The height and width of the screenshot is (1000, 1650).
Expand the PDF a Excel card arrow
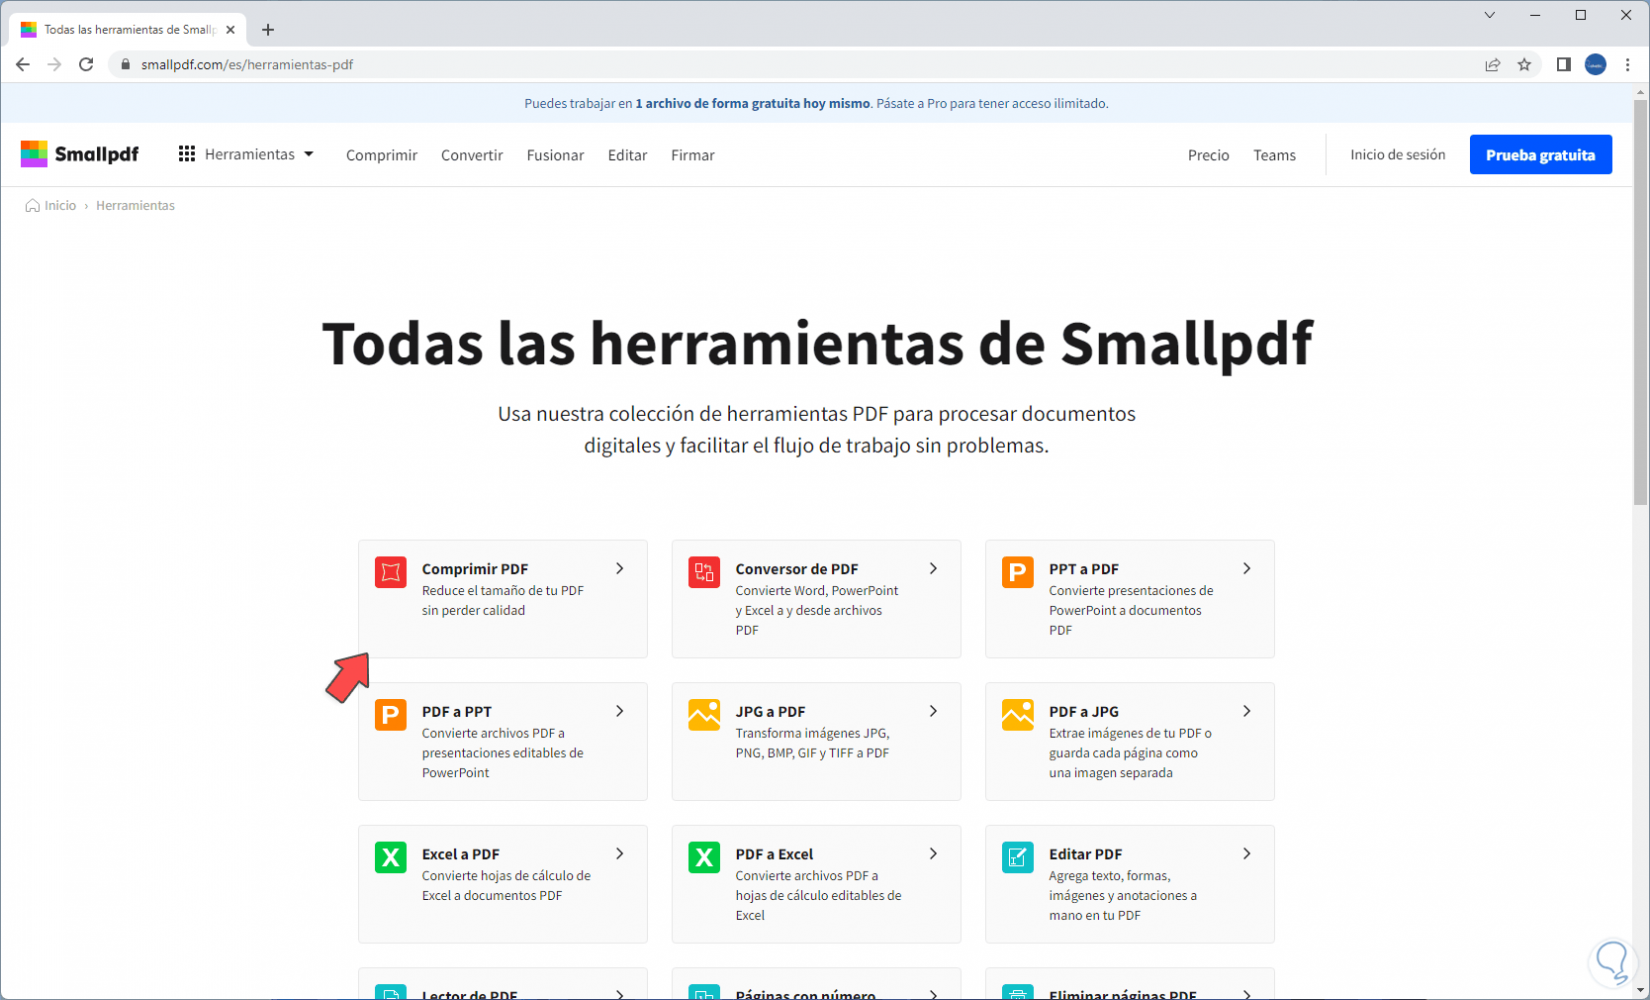point(933,853)
